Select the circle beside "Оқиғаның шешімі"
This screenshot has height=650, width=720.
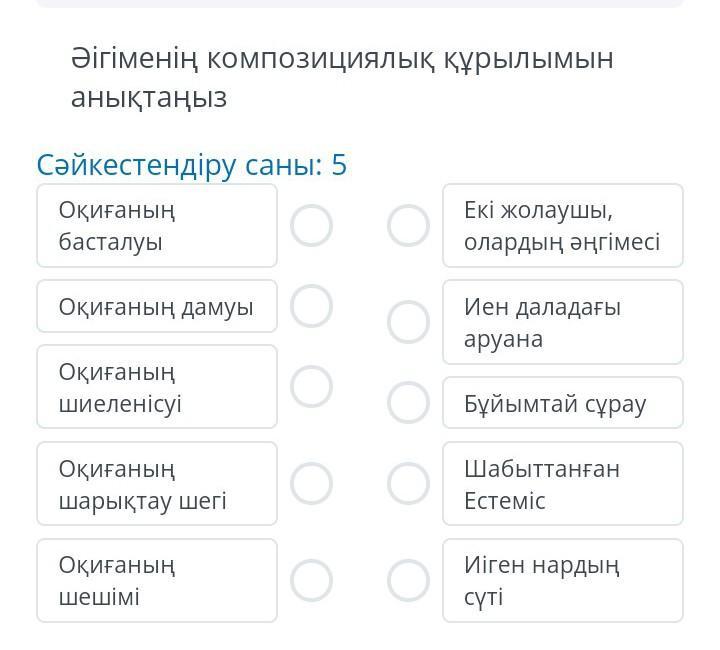click(311, 579)
